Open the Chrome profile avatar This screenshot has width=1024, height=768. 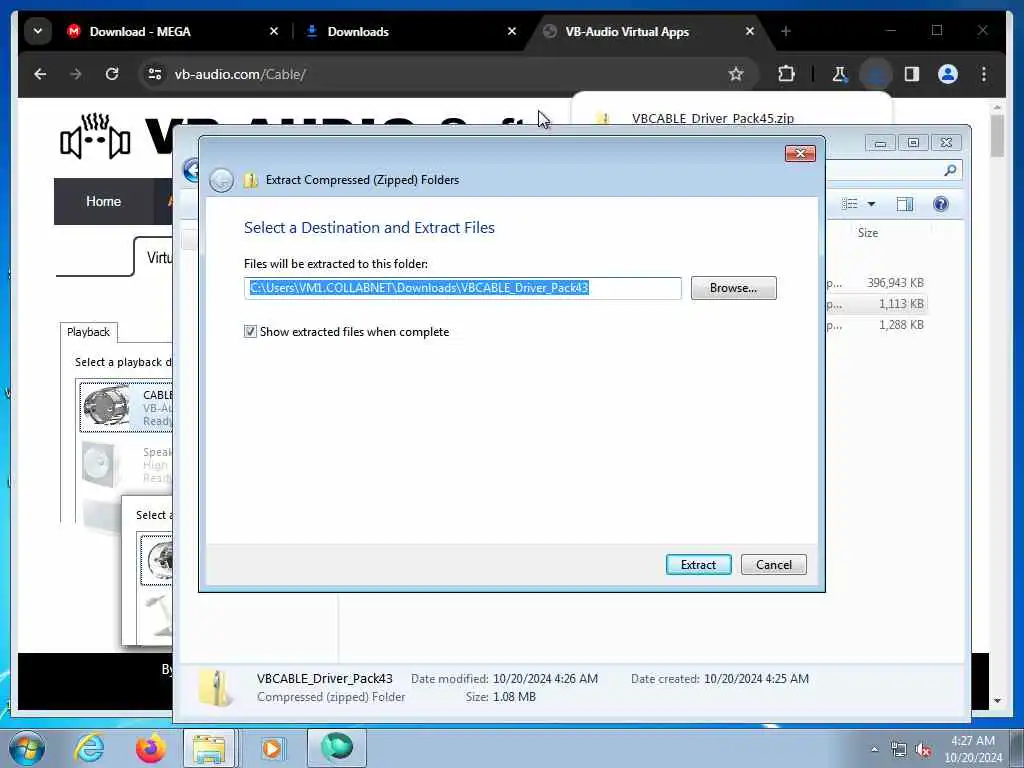[948, 74]
